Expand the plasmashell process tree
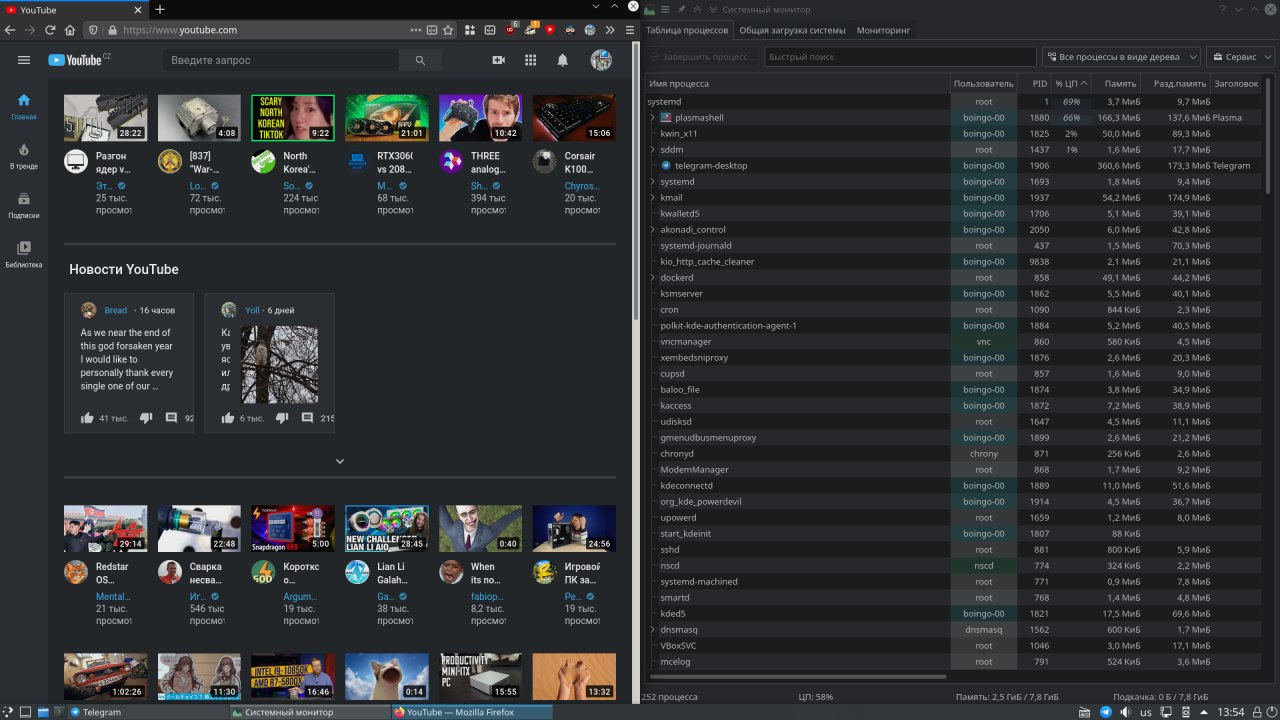The height and width of the screenshot is (720, 1280). point(652,118)
